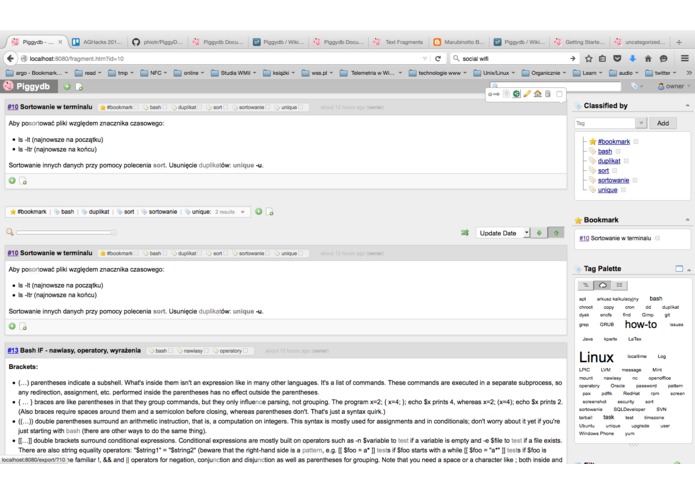
Task: Click the Tag input field
Action: pos(605,123)
